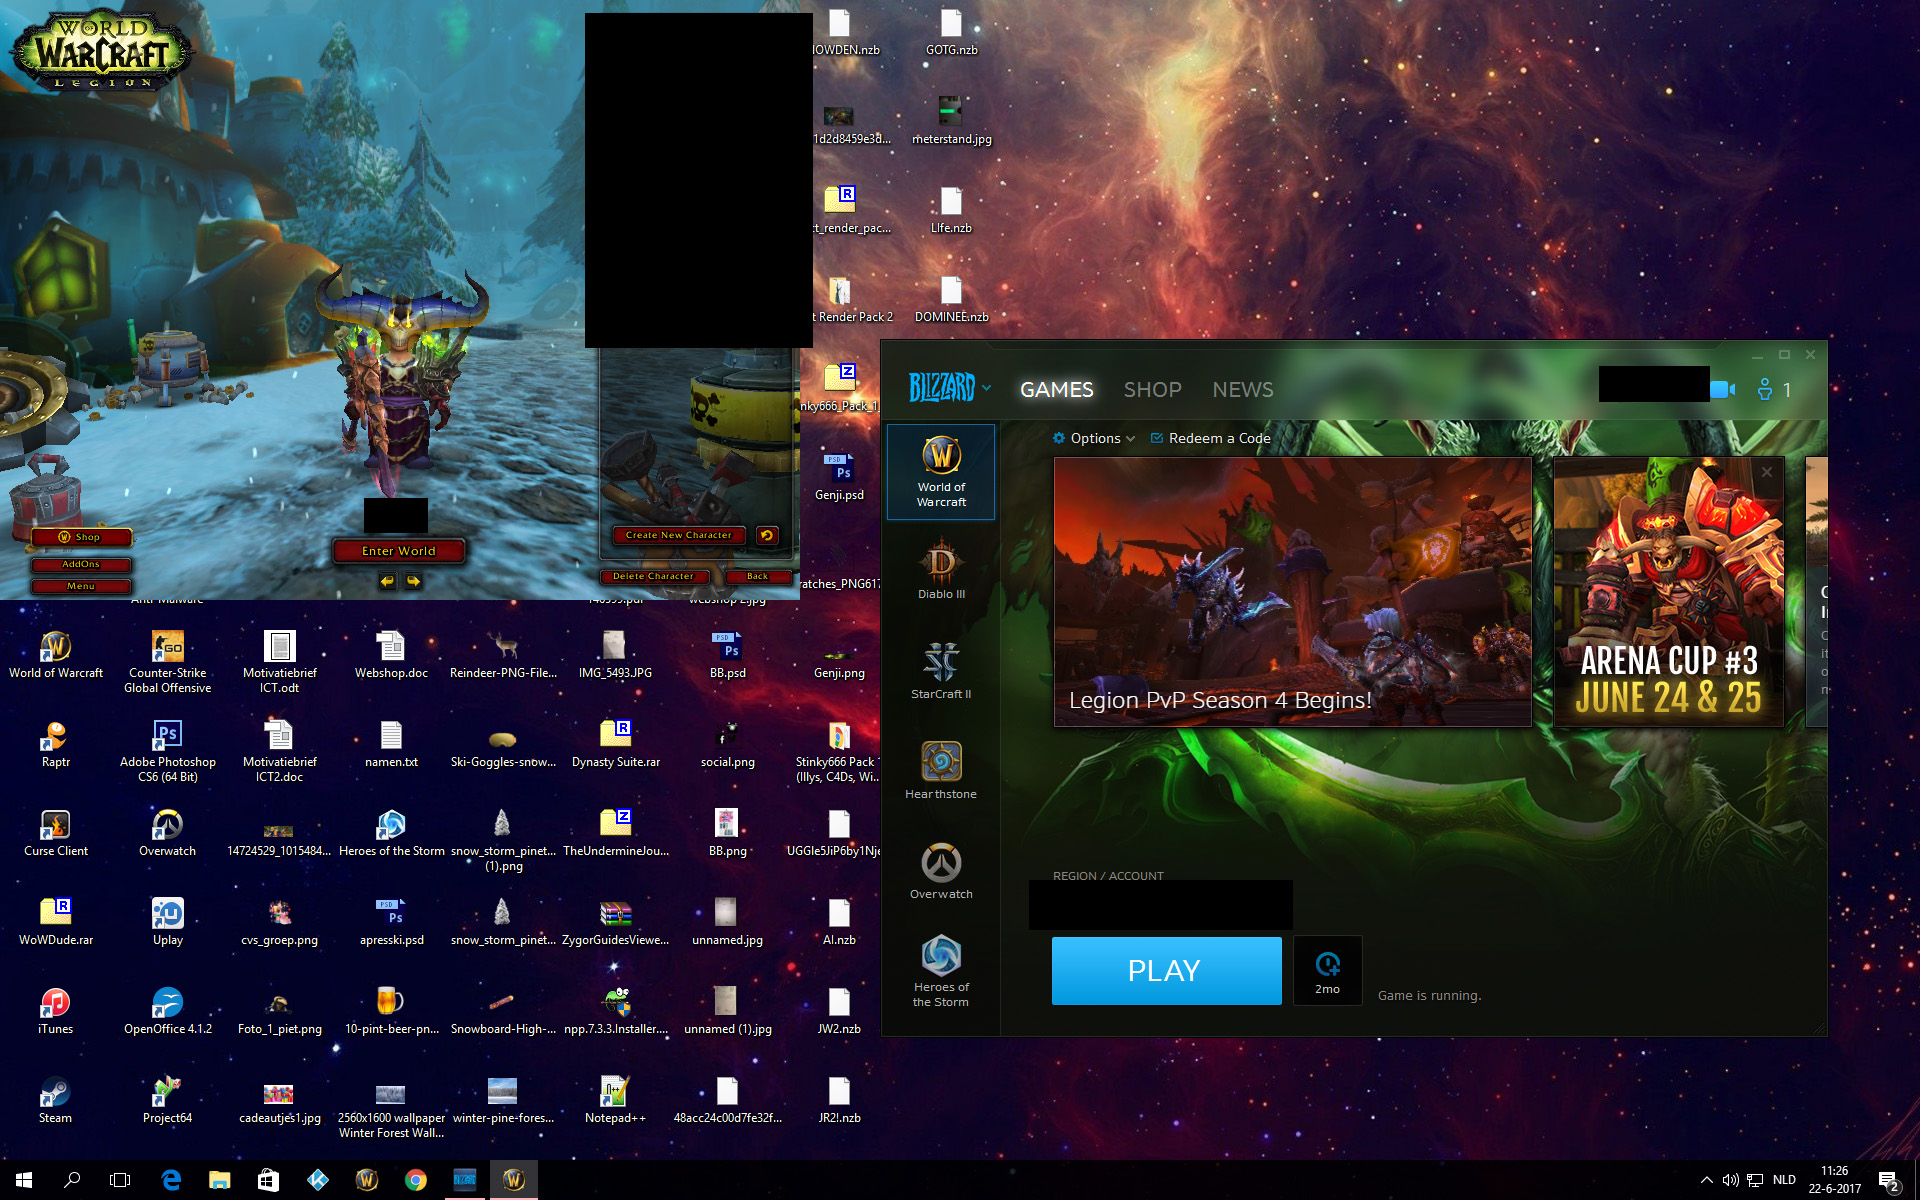Open File Explorer from taskbar
The width and height of the screenshot is (1920, 1200).
219,1180
